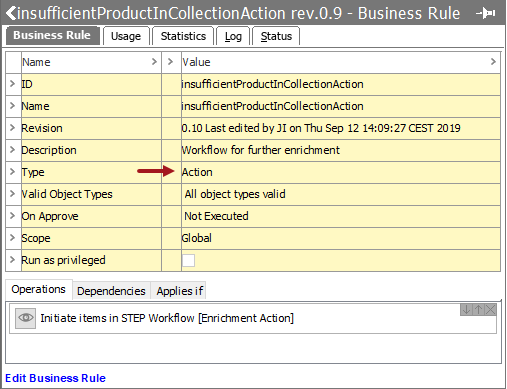
Task: Click the Name column header arrow
Action: [x=154, y=62]
